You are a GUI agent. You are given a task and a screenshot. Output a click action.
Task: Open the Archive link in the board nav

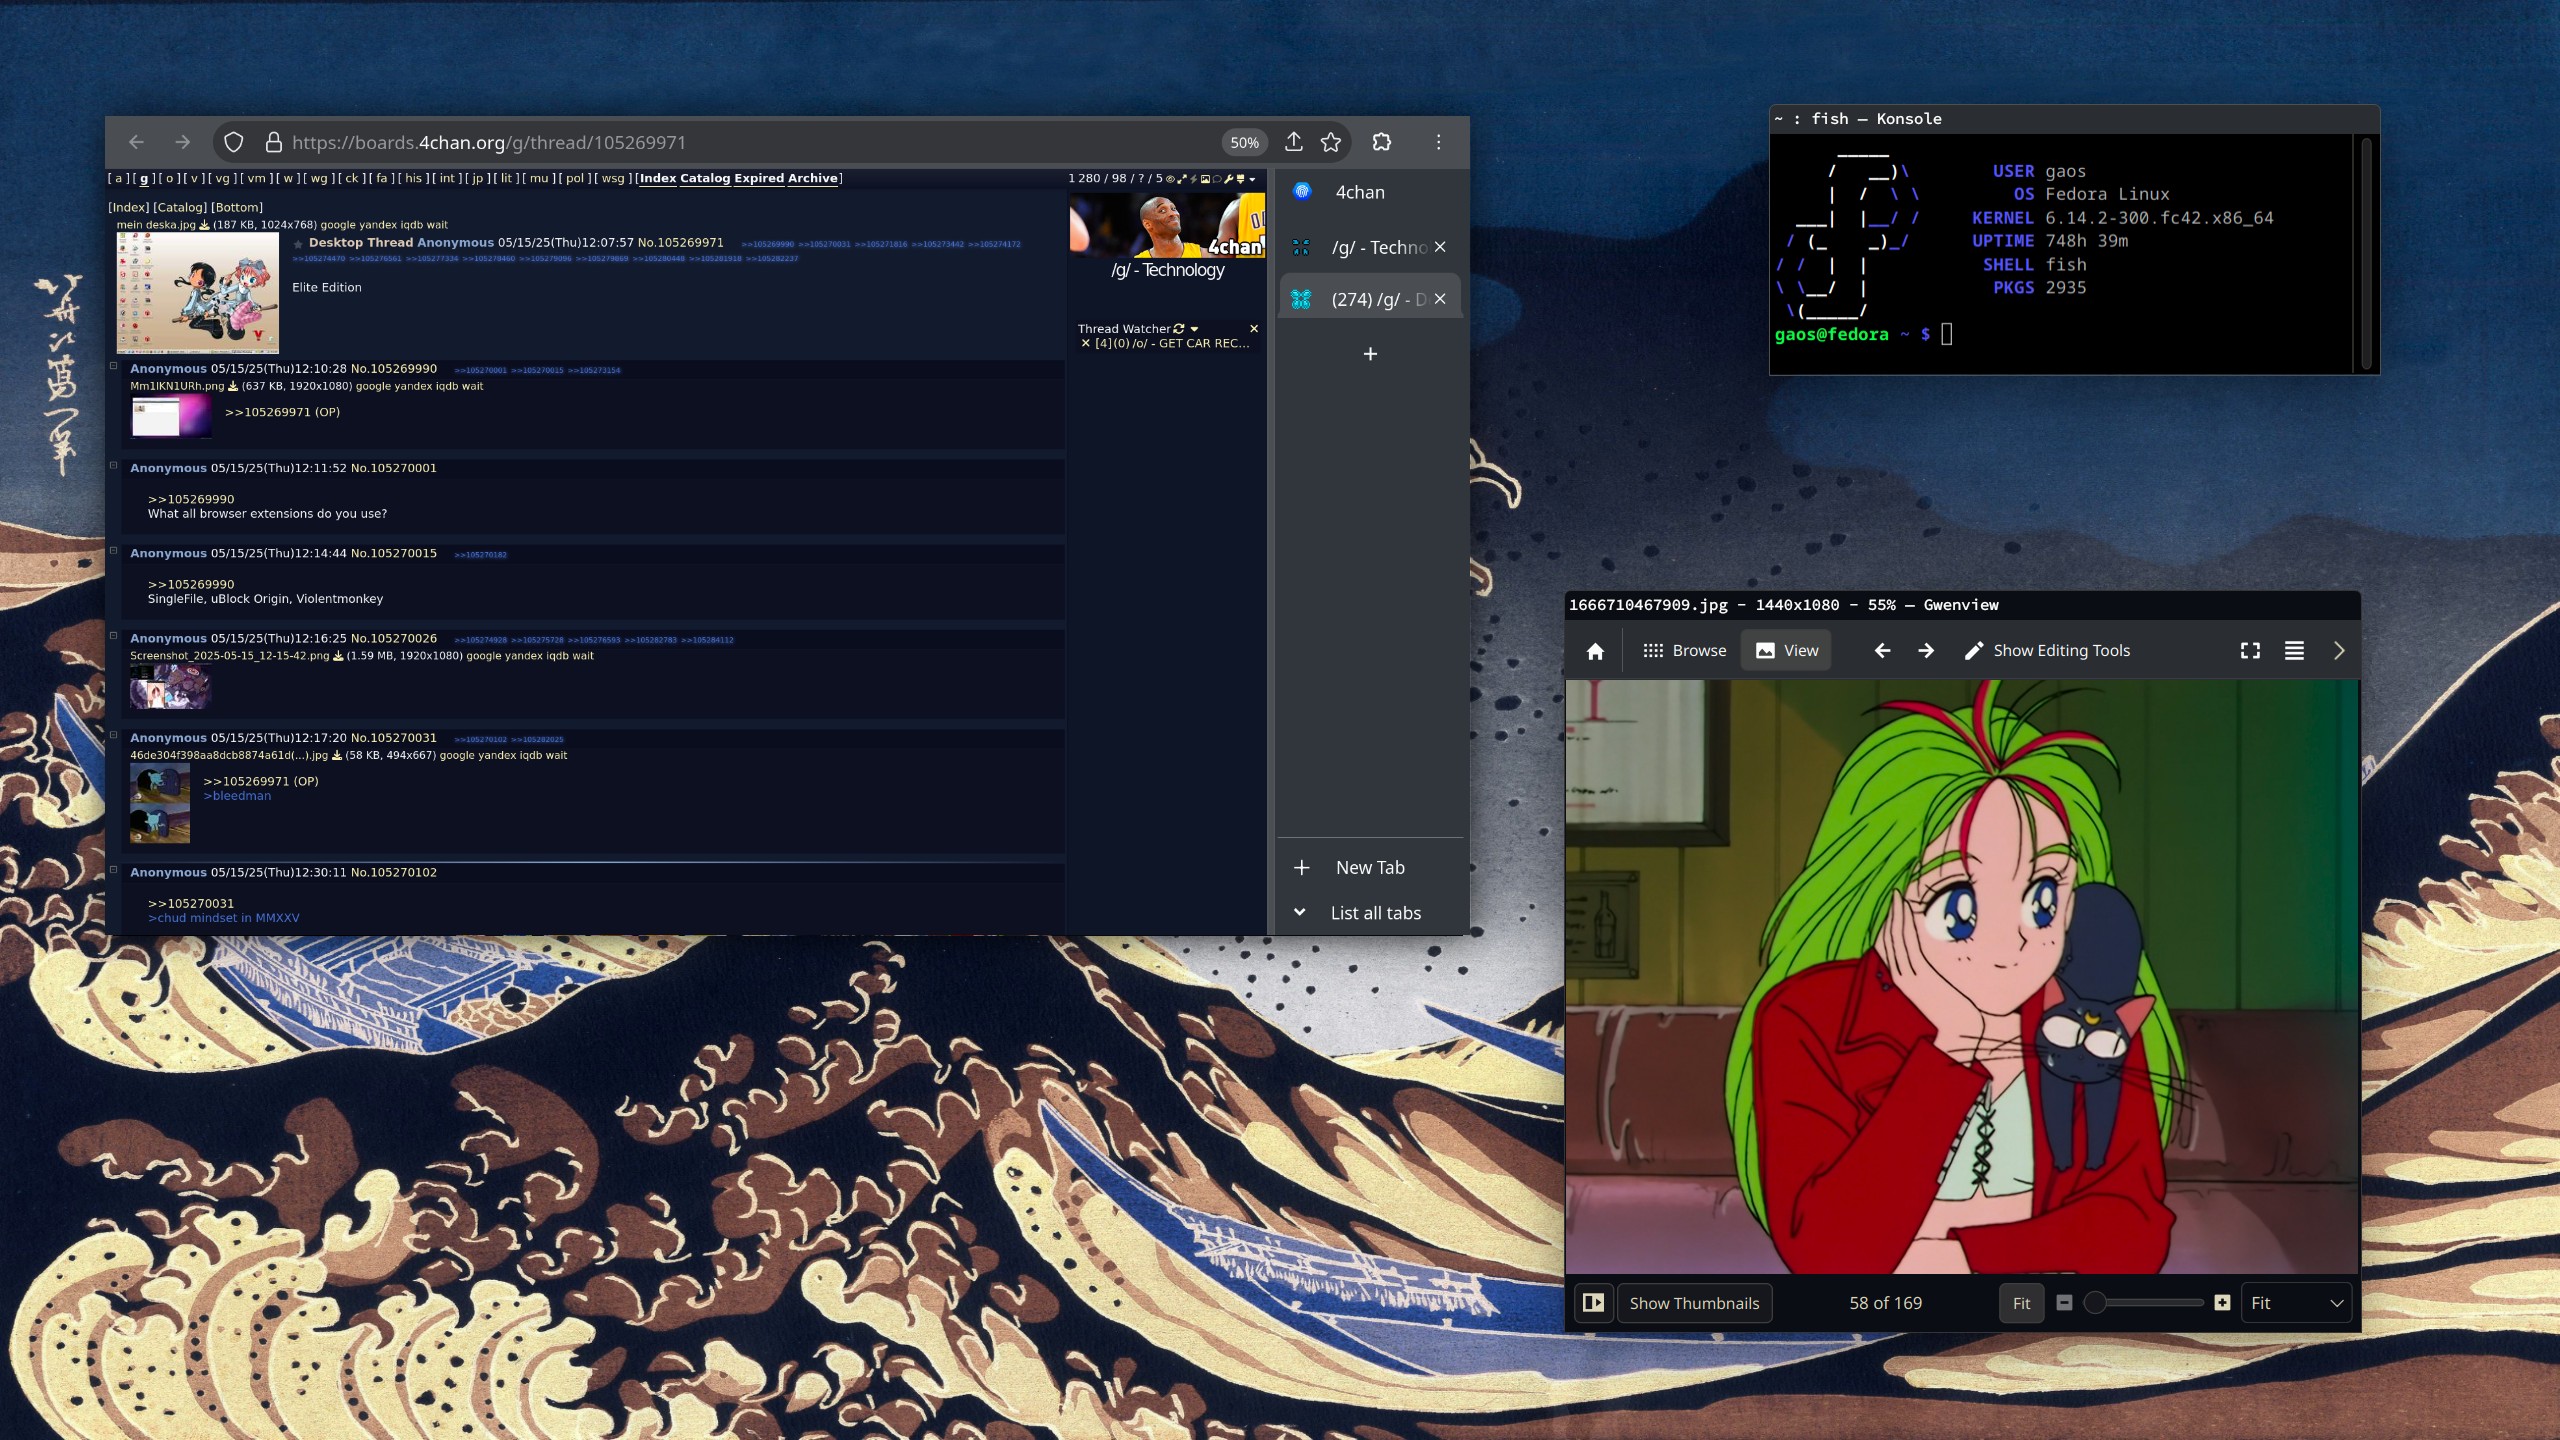point(812,178)
